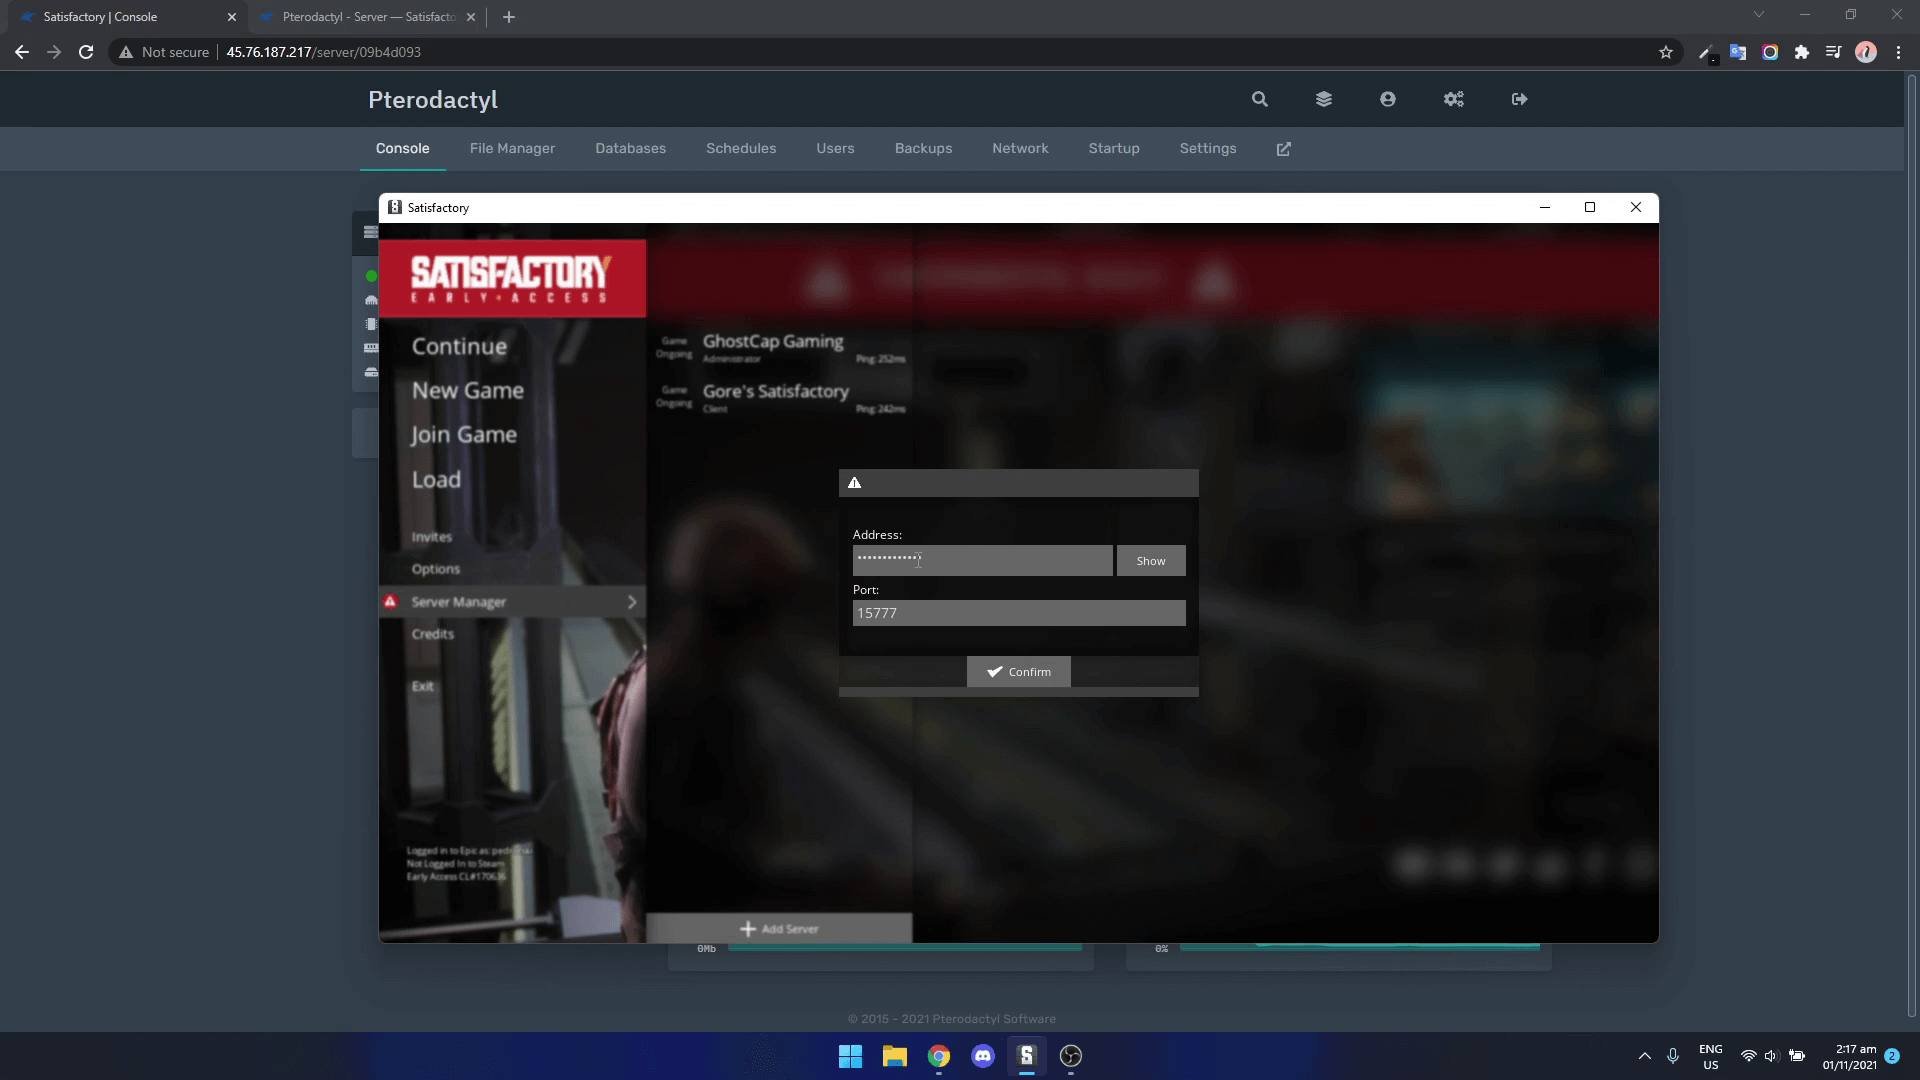The image size is (1920, 1080).
Task: Select Continue in Satisfactory menu
Action: pos(460,346)
